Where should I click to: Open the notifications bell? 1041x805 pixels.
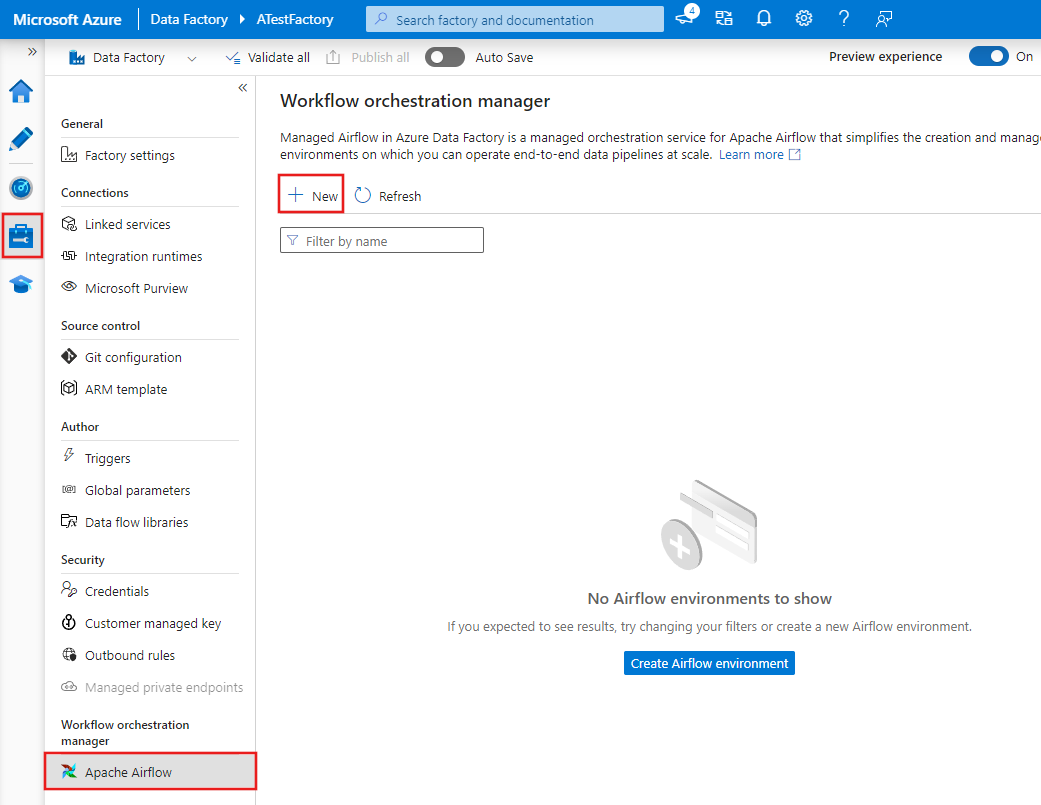[x=764, y=19]
